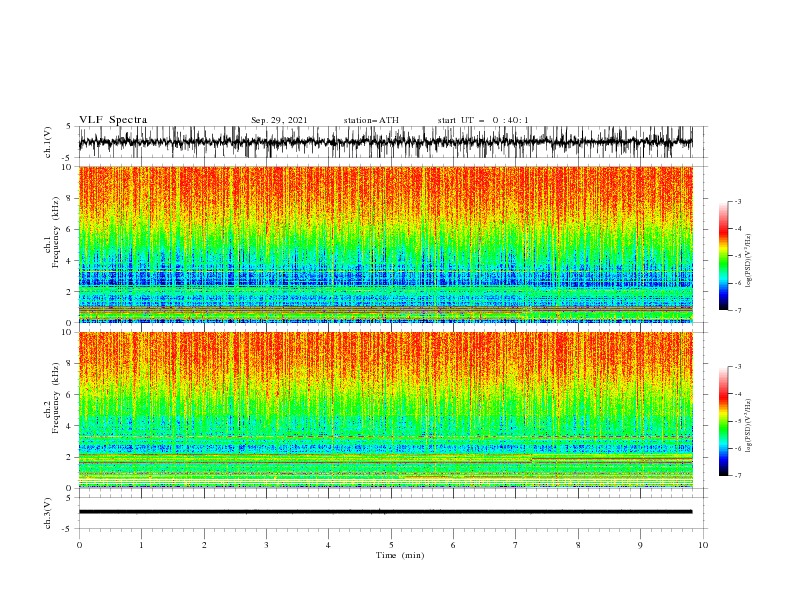This screenshot has width=792, height=612.
Task: Click time axis tick label '10'
Action: (x=703, y=545)
